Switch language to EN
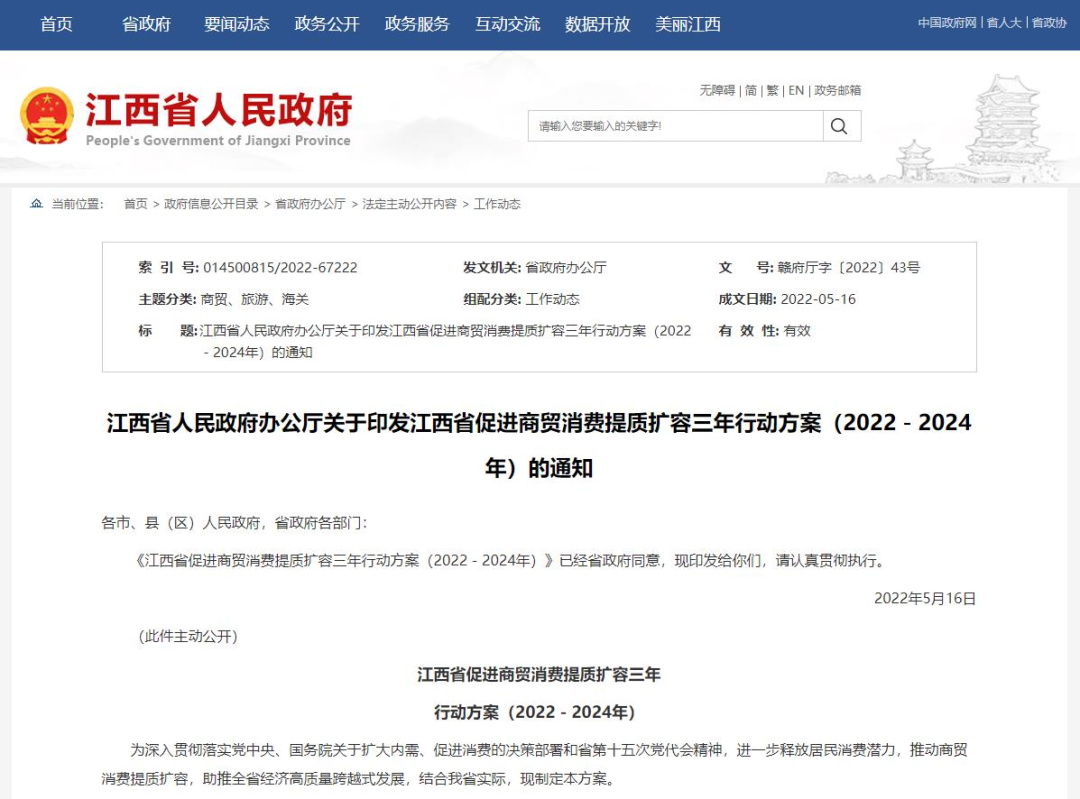Viewport: 1080px width, 799px height. [796, 90]
